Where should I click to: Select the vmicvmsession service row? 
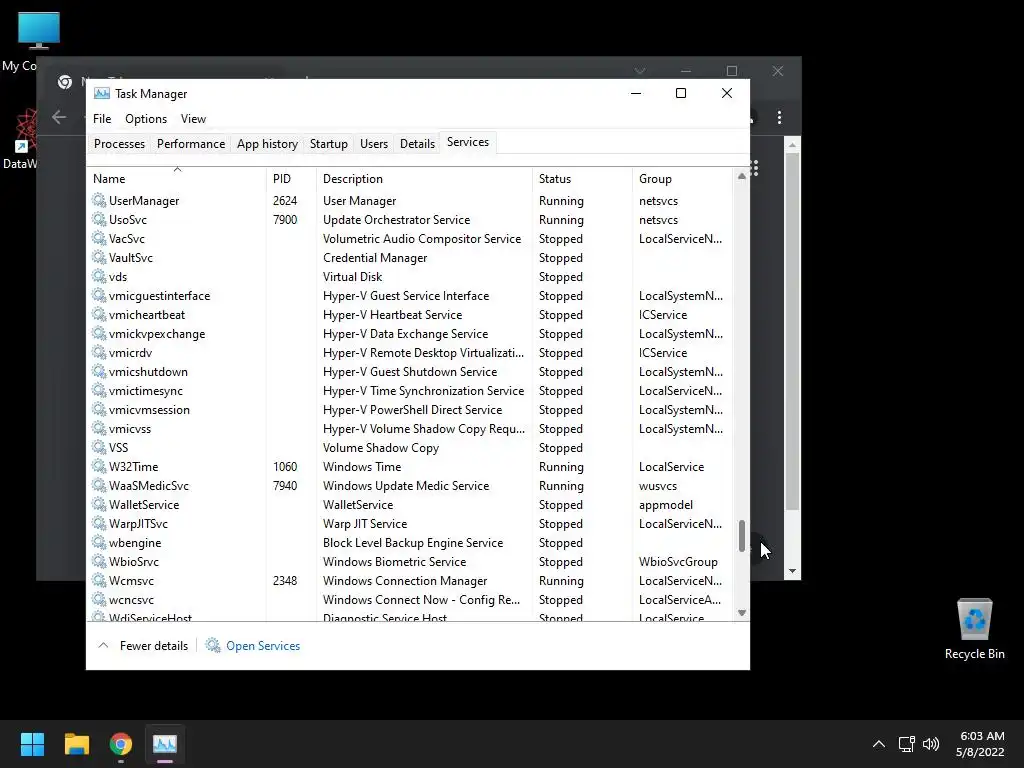[x=411, y=409]
